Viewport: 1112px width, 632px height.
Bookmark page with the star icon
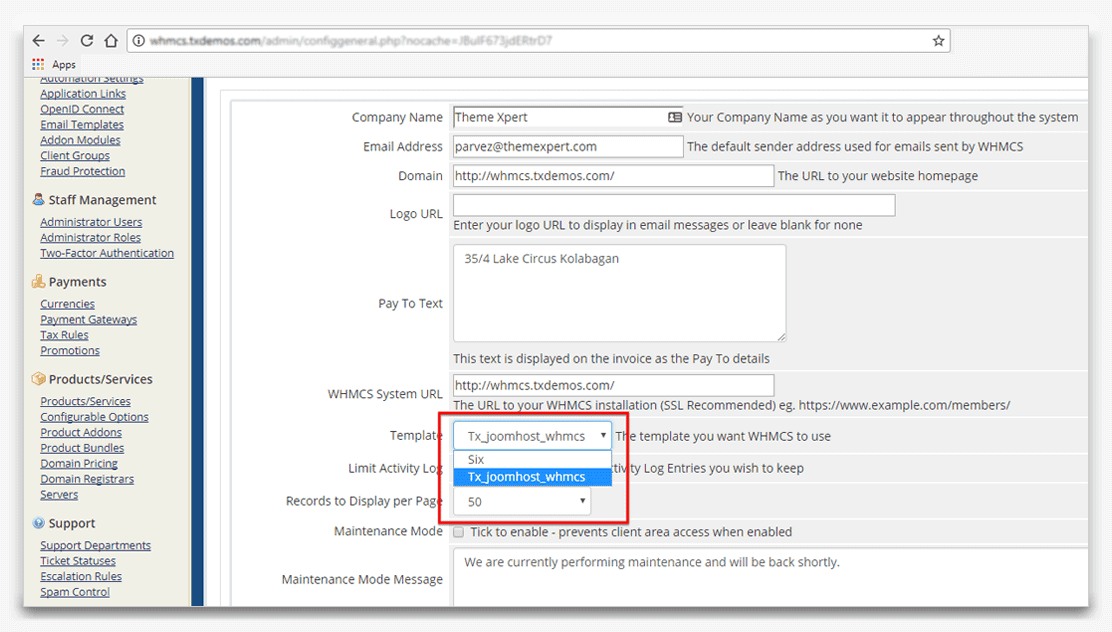(x=938, y=41)
